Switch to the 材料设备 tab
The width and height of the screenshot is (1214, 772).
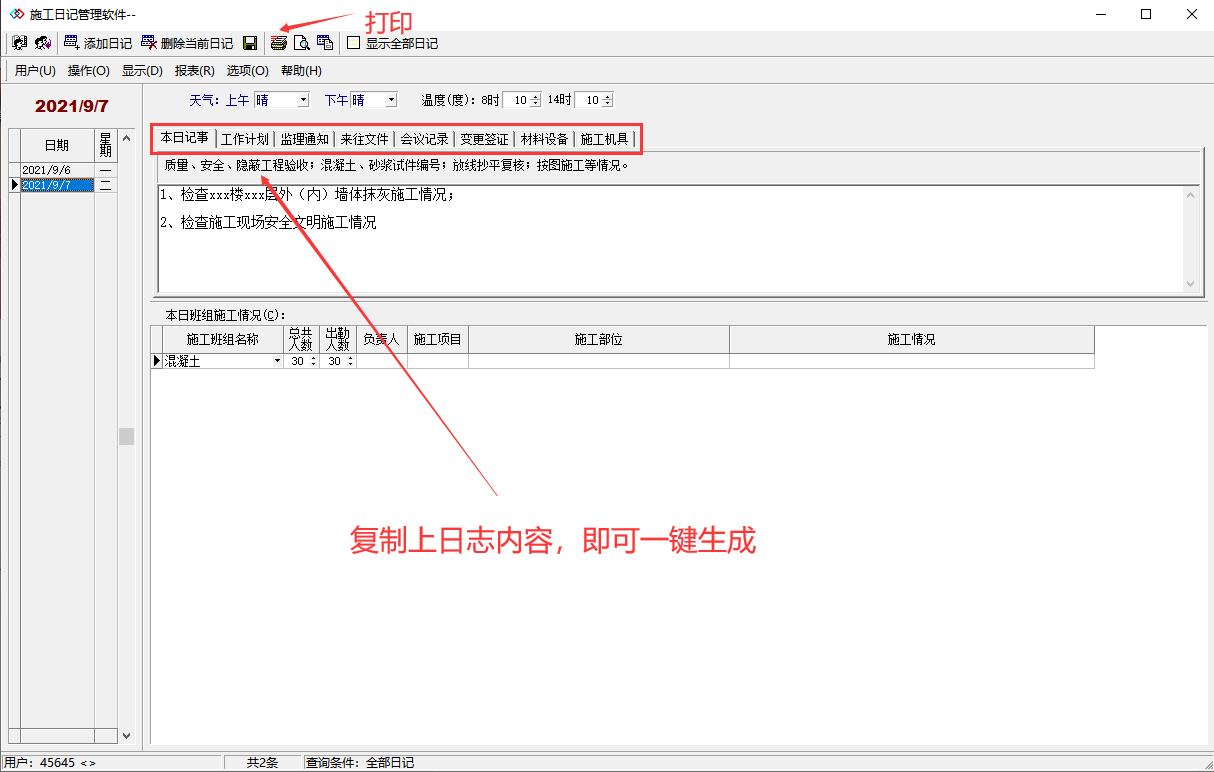[x=544, y=139]
